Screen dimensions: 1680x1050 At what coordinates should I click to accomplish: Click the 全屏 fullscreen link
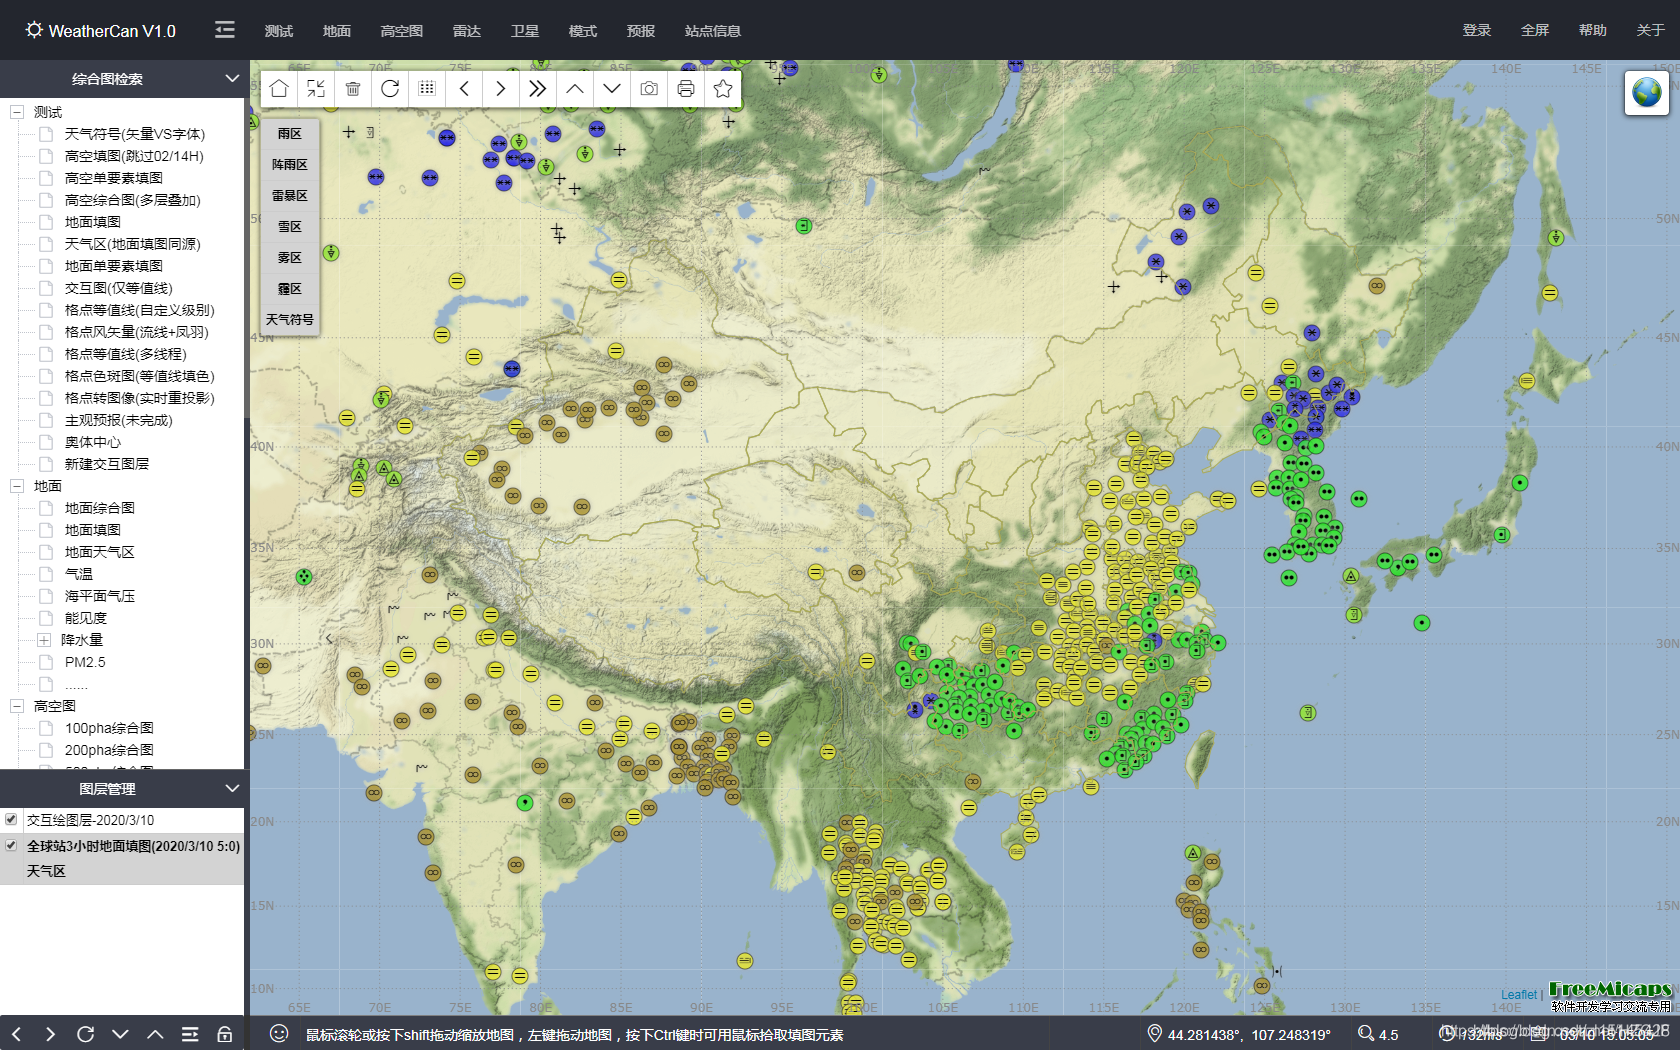coord(1535,30)
